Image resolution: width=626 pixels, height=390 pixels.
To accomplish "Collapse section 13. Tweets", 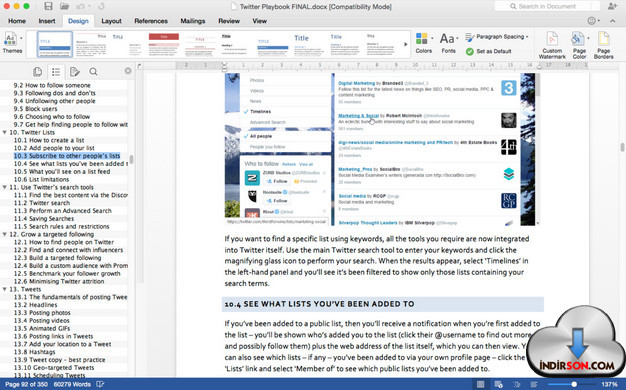I will pyautogui.click(x=4, y=289).
